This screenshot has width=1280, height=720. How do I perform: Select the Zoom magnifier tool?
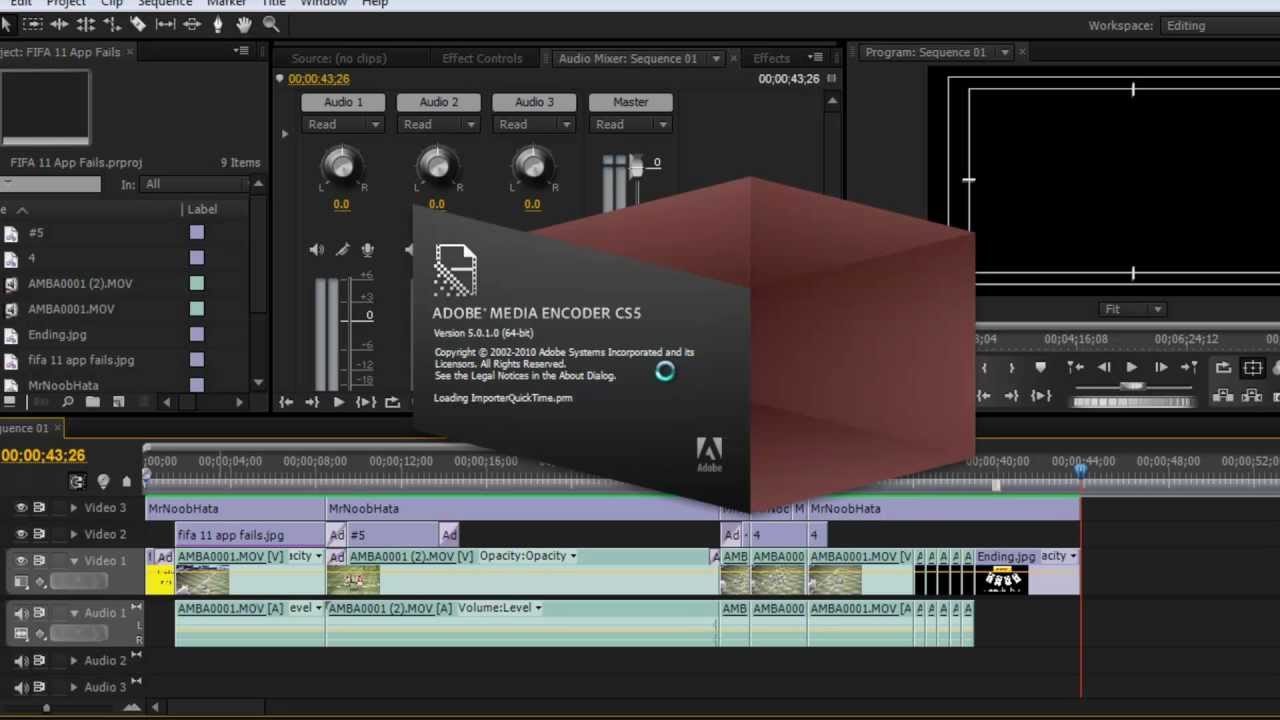coord(271,24)
